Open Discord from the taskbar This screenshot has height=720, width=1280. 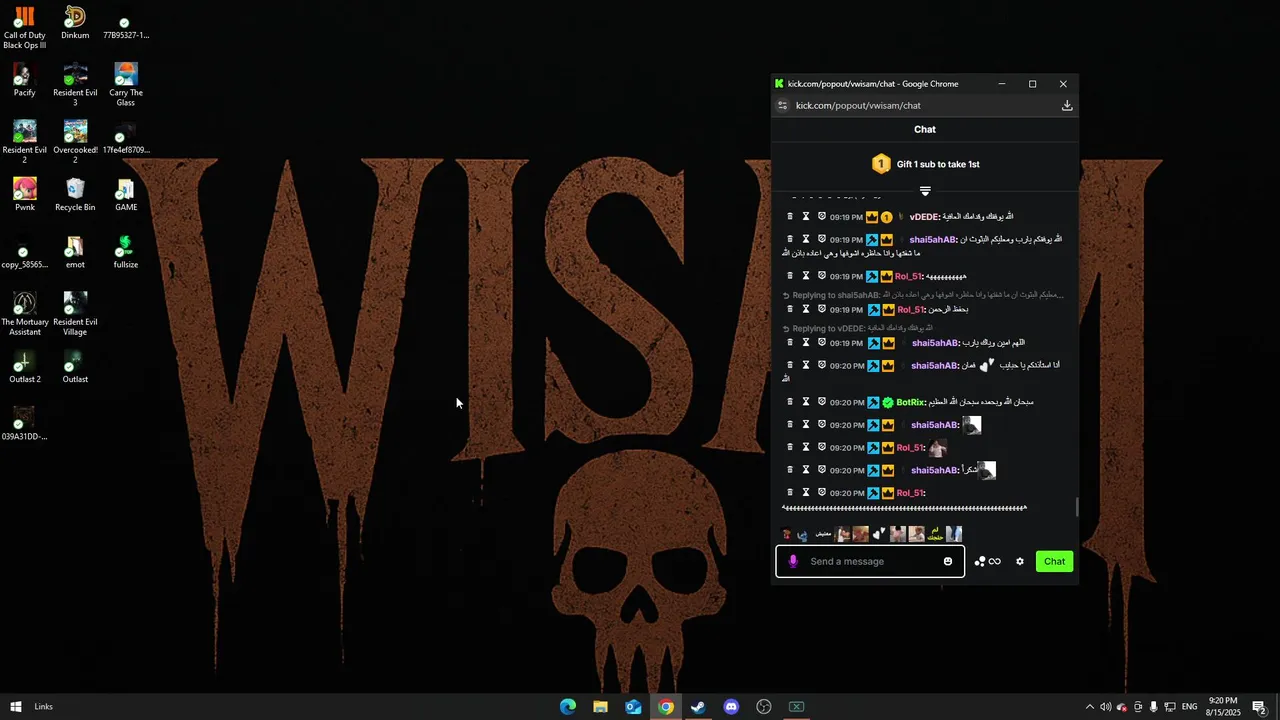(731, 707)
